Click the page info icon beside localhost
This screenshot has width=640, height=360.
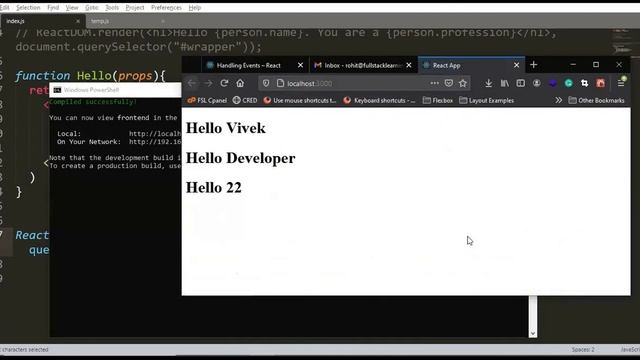click(280, 83)
